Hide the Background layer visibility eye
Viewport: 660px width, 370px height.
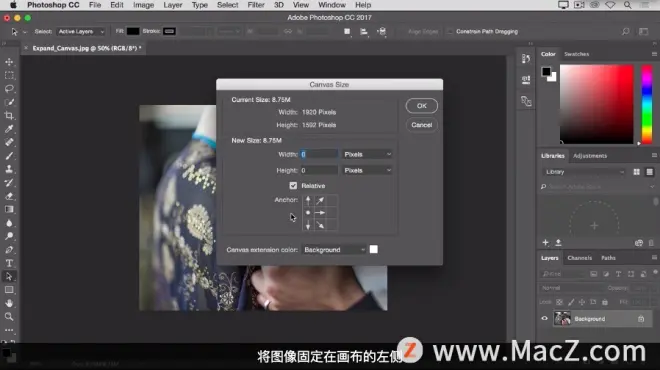[544, 319]
